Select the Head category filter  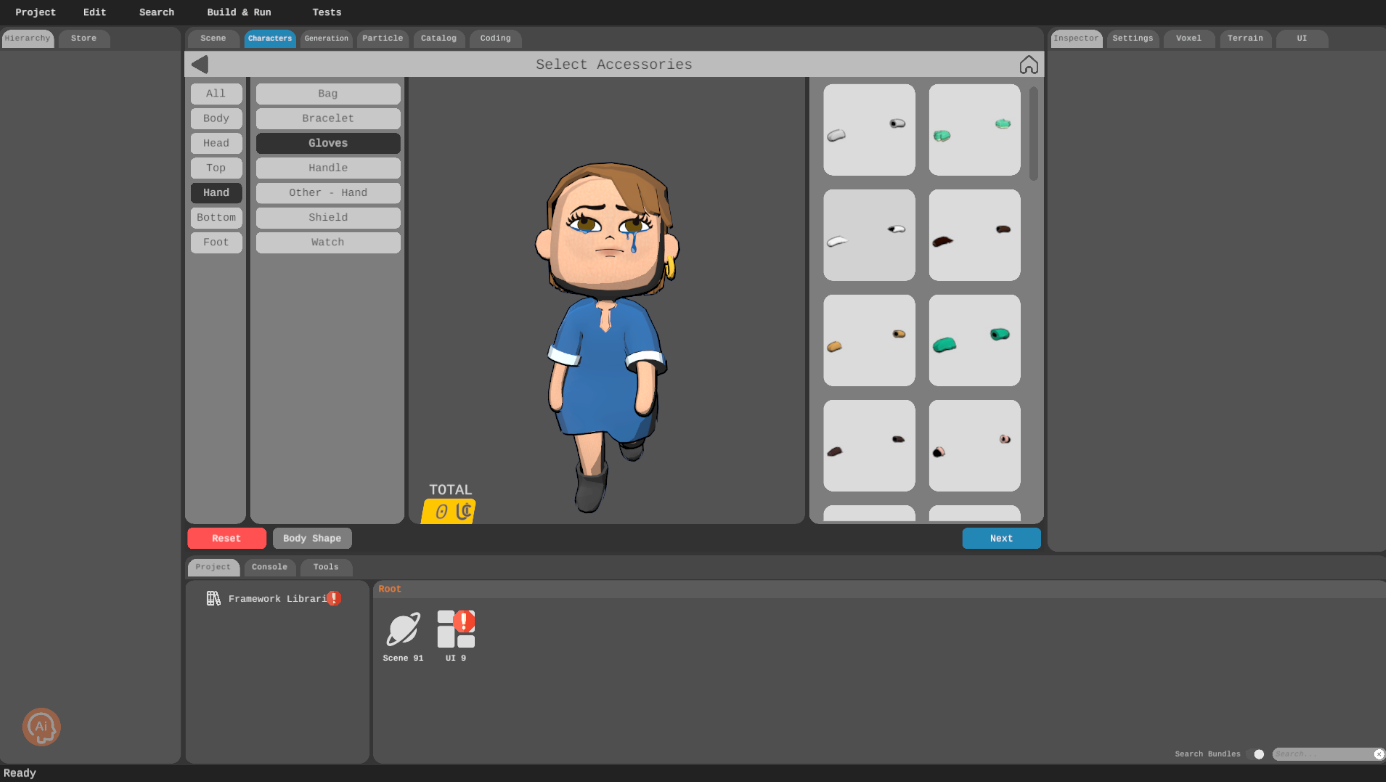[x=216, y=143]
